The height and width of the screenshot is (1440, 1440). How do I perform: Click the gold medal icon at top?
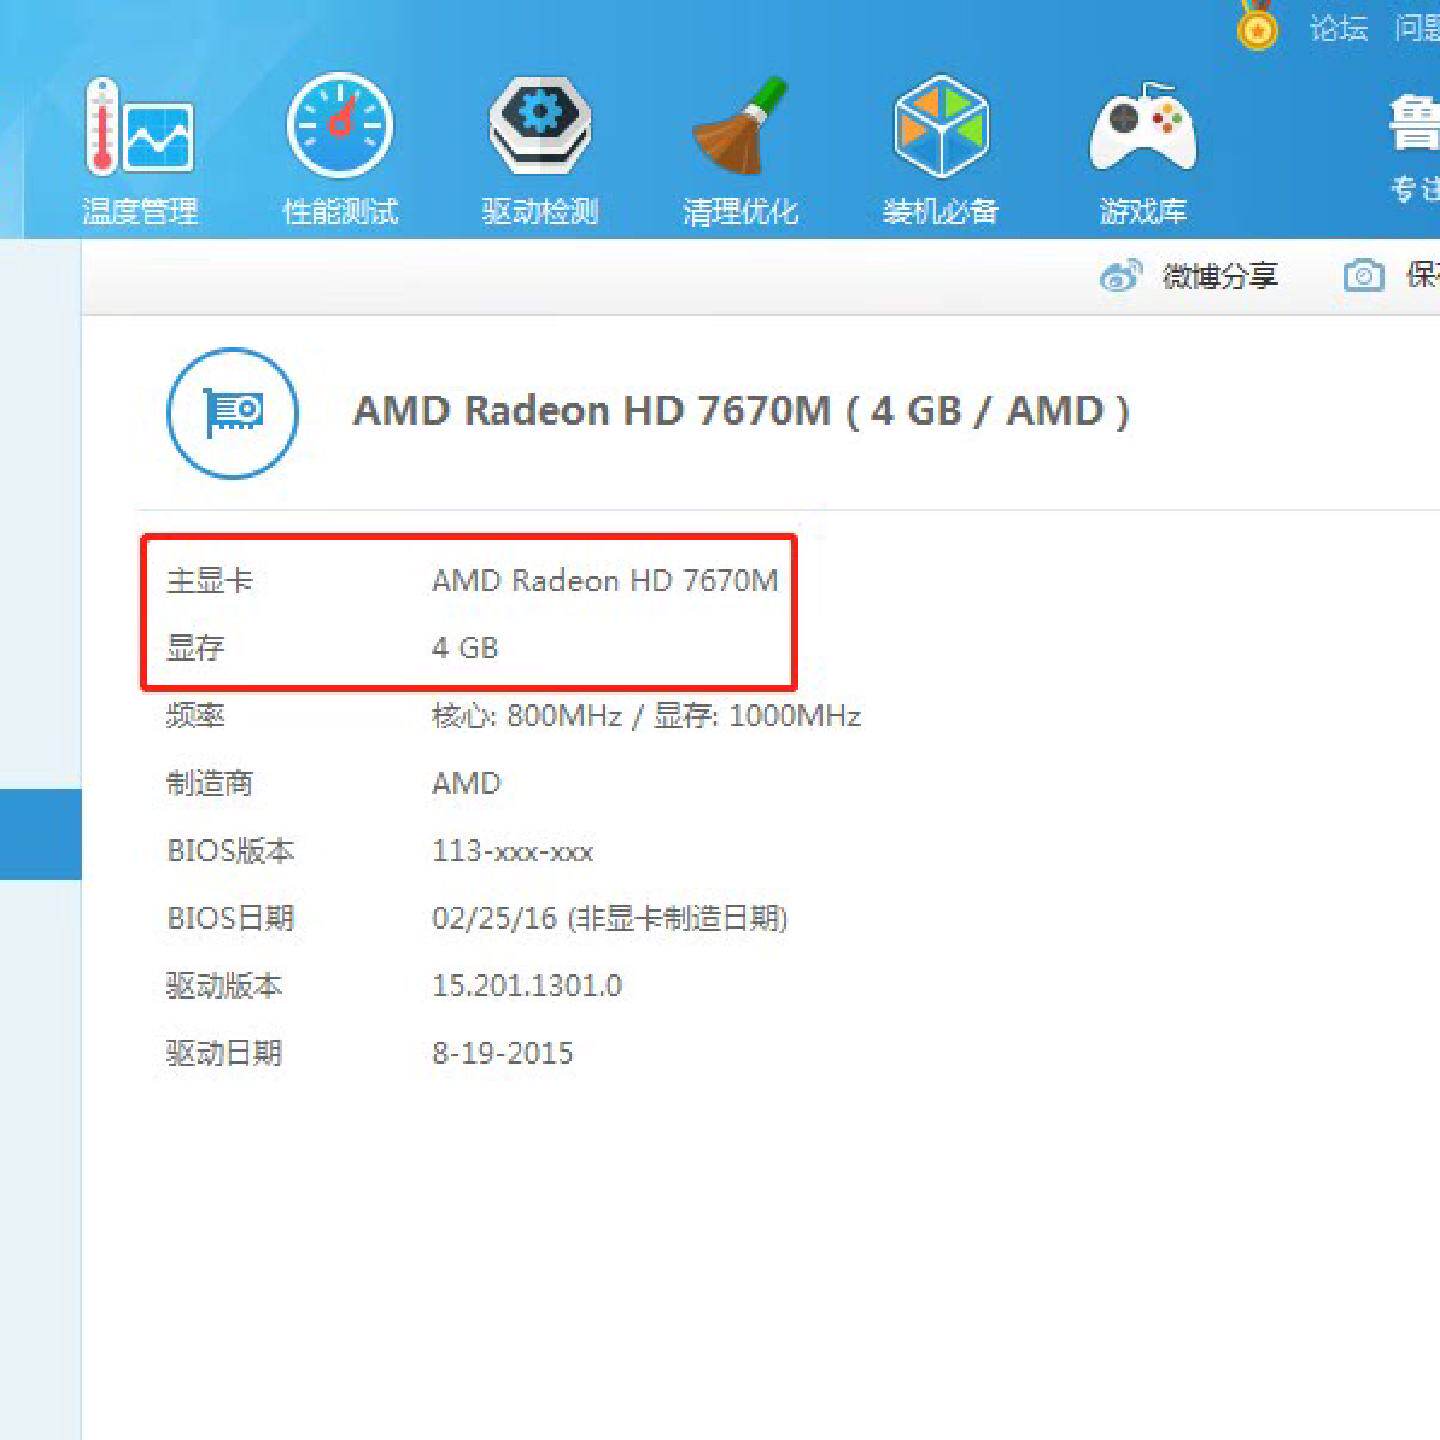(1257, 25)
